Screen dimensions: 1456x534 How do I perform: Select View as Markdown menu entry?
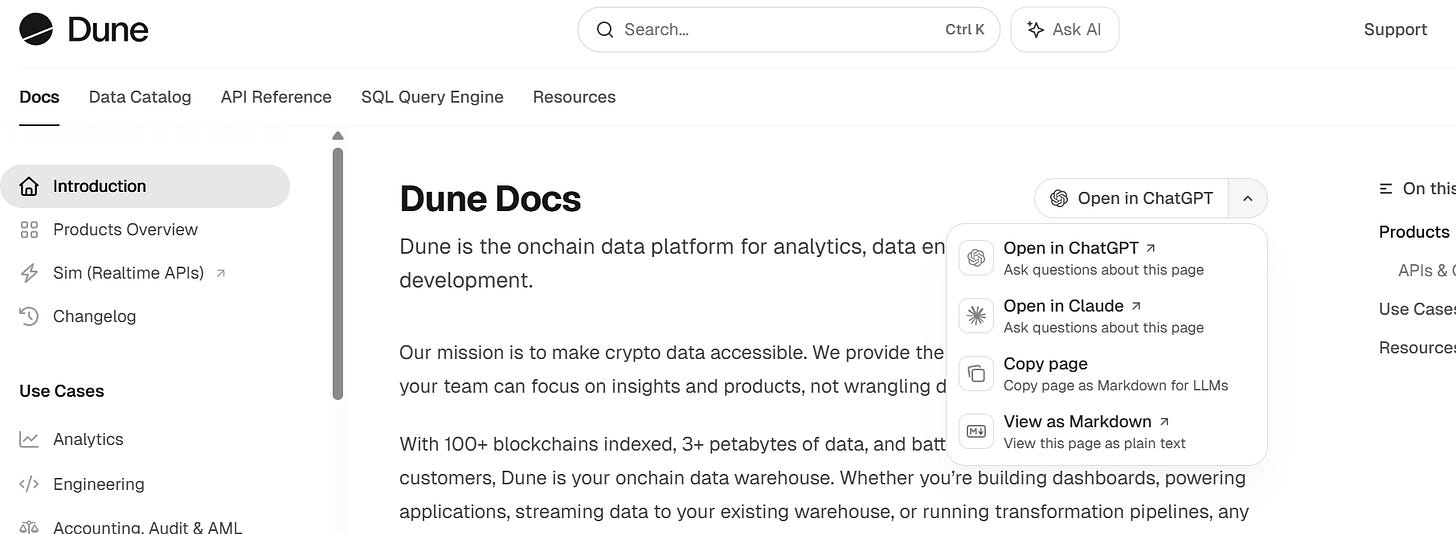click(x=1107, y=432)
